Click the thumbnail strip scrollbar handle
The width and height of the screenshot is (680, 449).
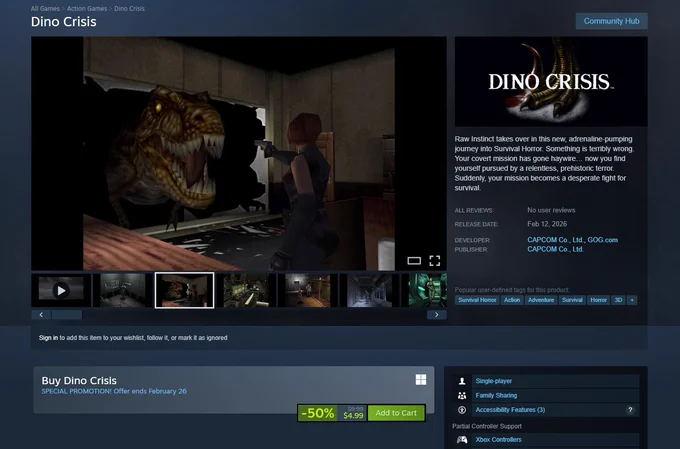click(67, 315)
